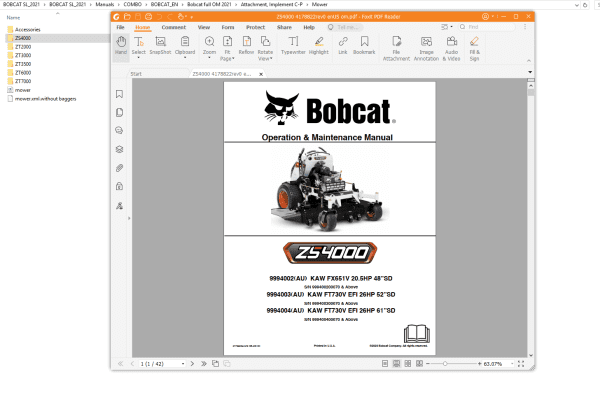Open the Comments side panel

click(119, 130)
